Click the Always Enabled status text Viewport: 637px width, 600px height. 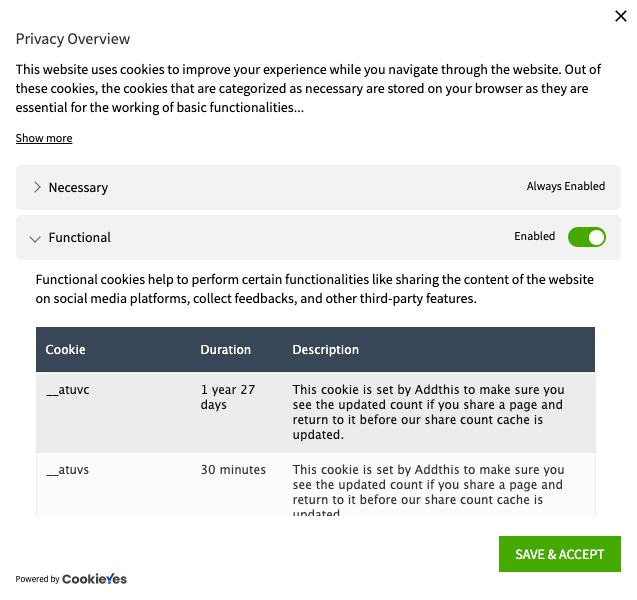coord(565,186)
